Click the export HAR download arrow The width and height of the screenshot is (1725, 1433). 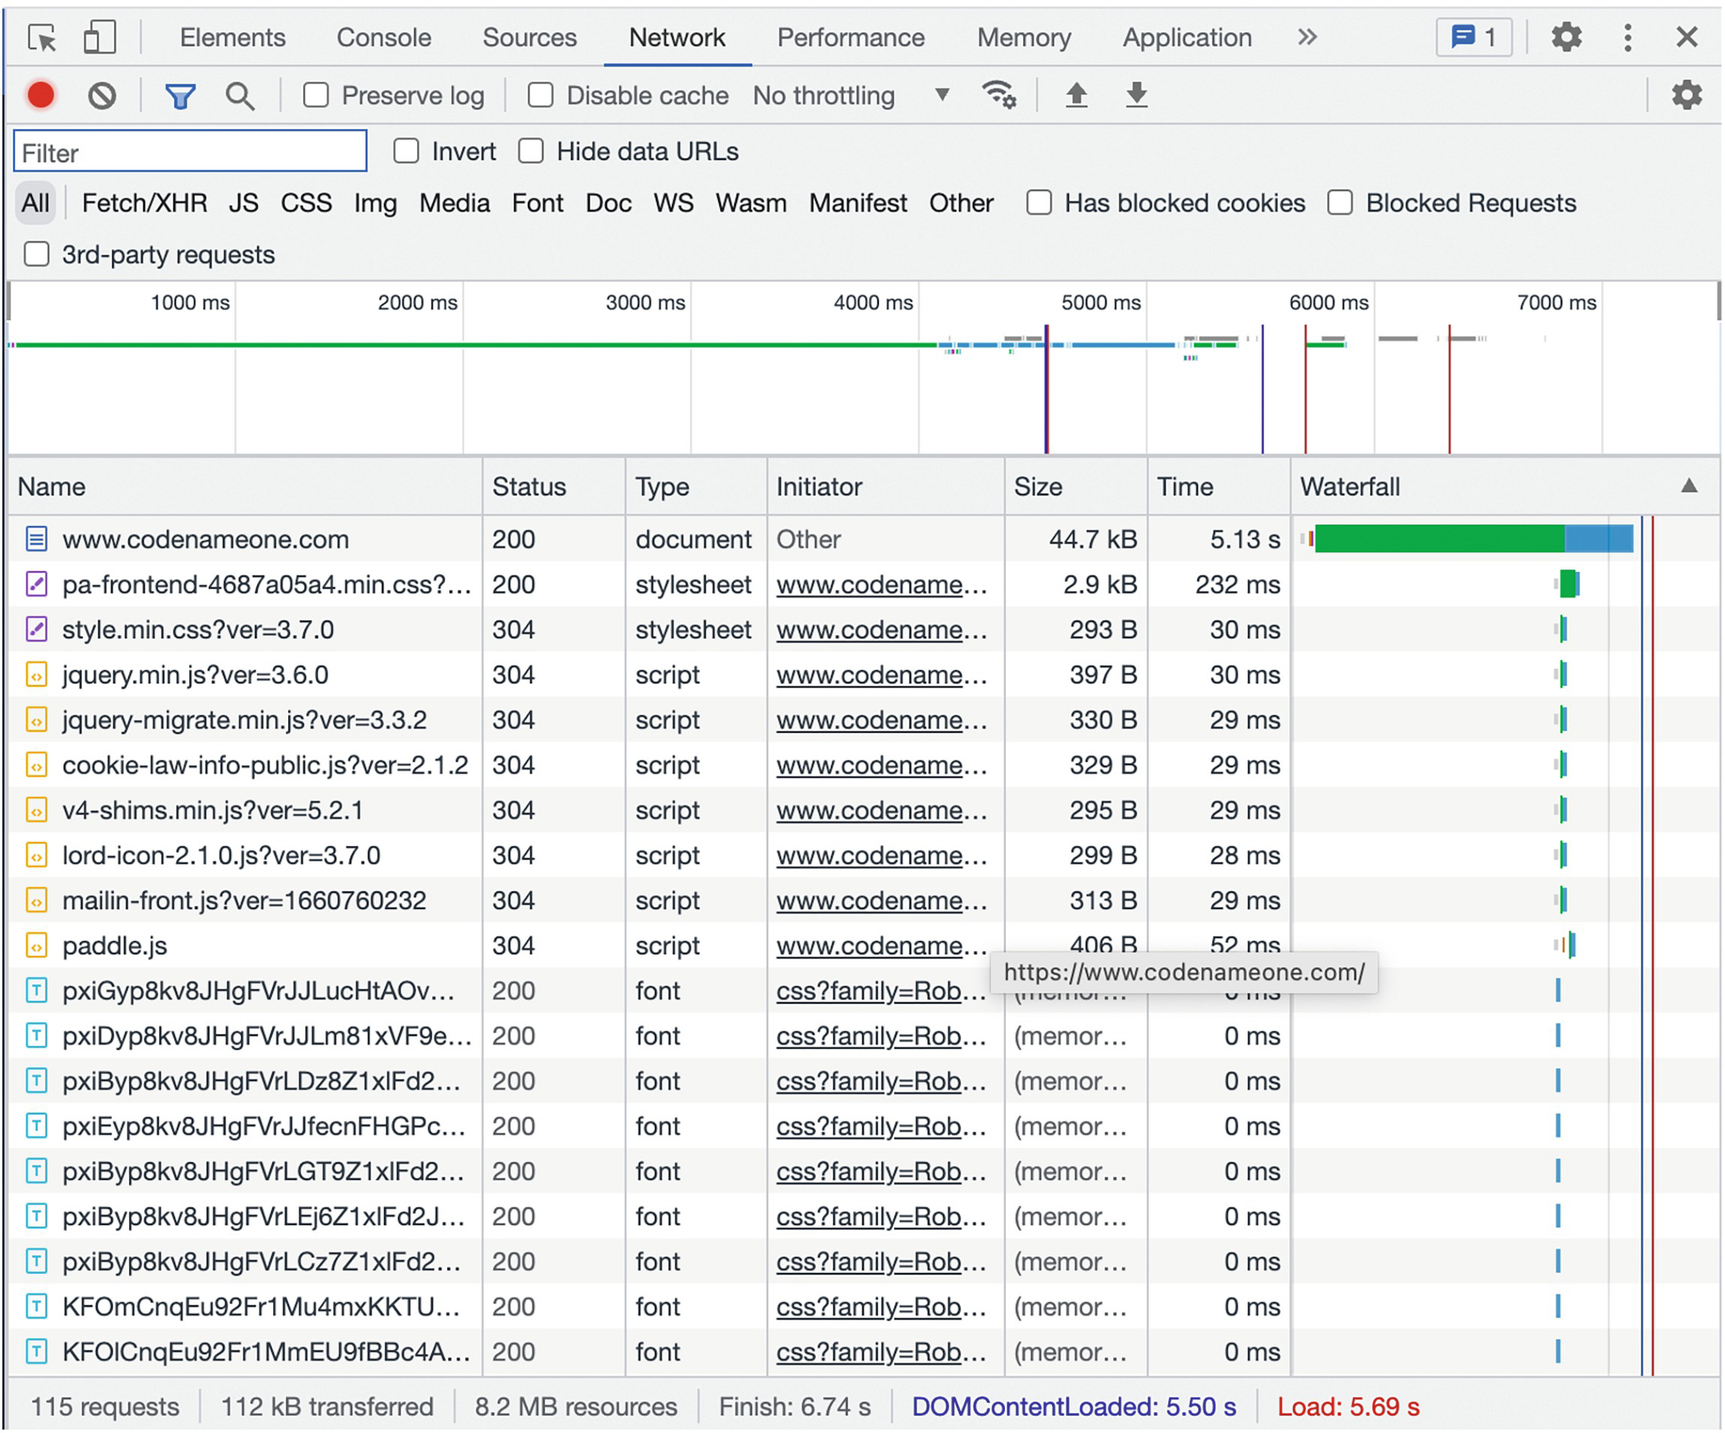[x=1136, y=95]
